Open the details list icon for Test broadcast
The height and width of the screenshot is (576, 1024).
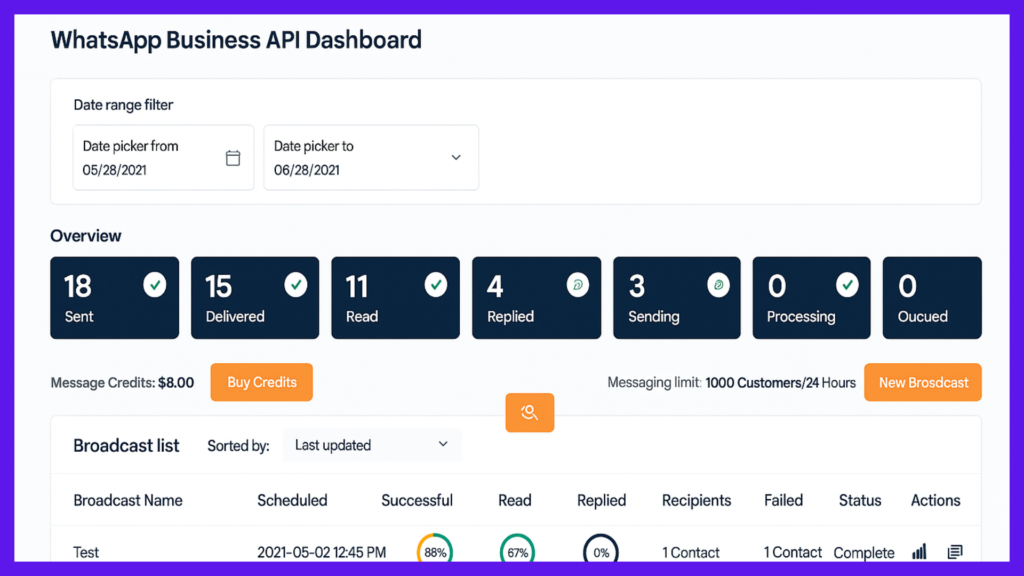tap(955, 552)
